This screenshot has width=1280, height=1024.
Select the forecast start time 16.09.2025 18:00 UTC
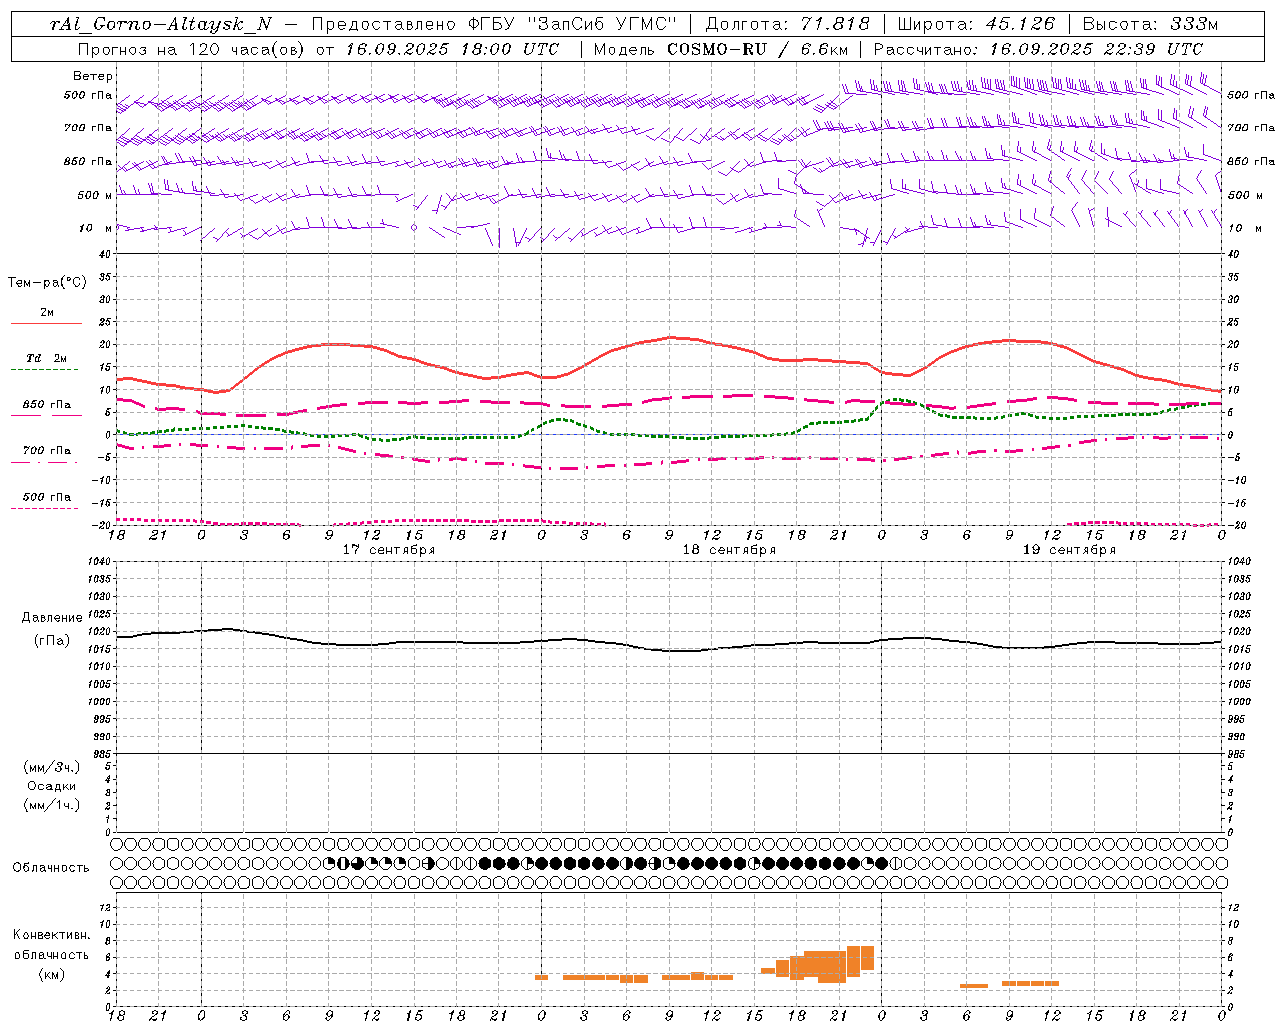pos(453,49)
